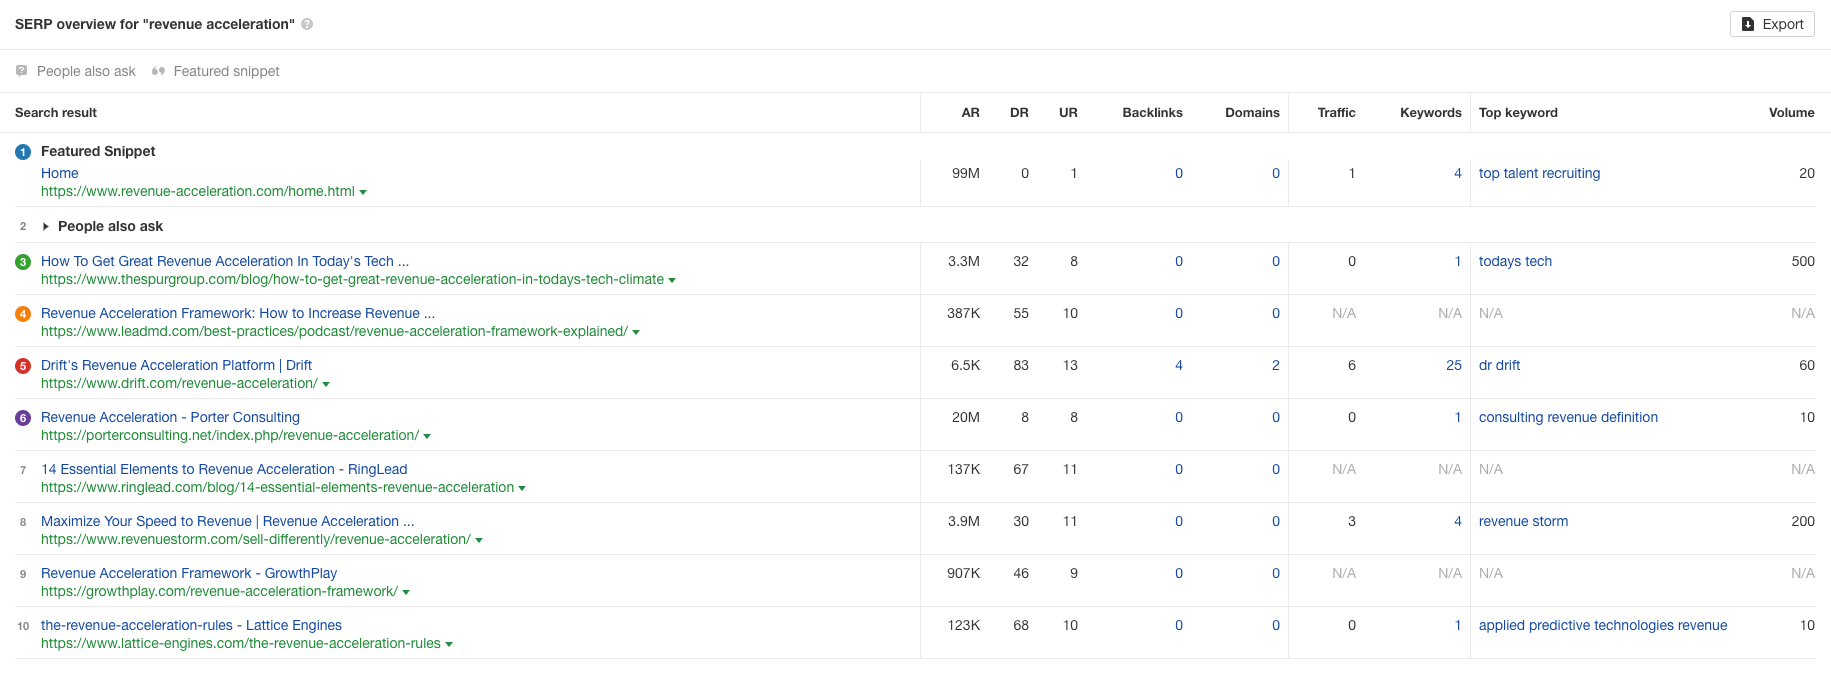Click the Domains column header
Viewport: 1831px width, 673px height.
[1252, 112]
